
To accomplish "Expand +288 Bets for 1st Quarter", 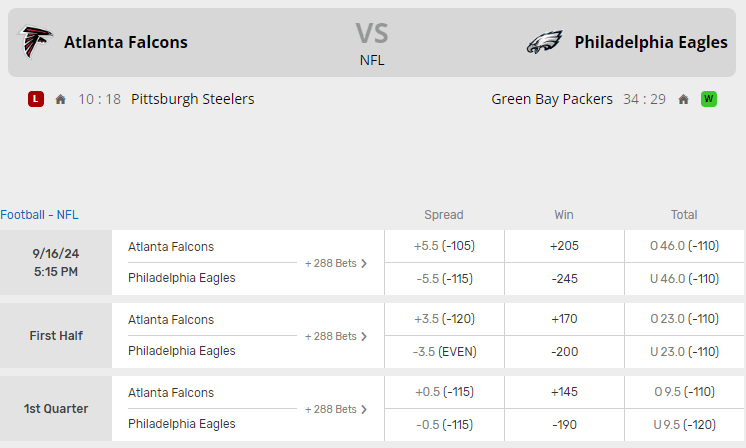I will coord(336,409).
